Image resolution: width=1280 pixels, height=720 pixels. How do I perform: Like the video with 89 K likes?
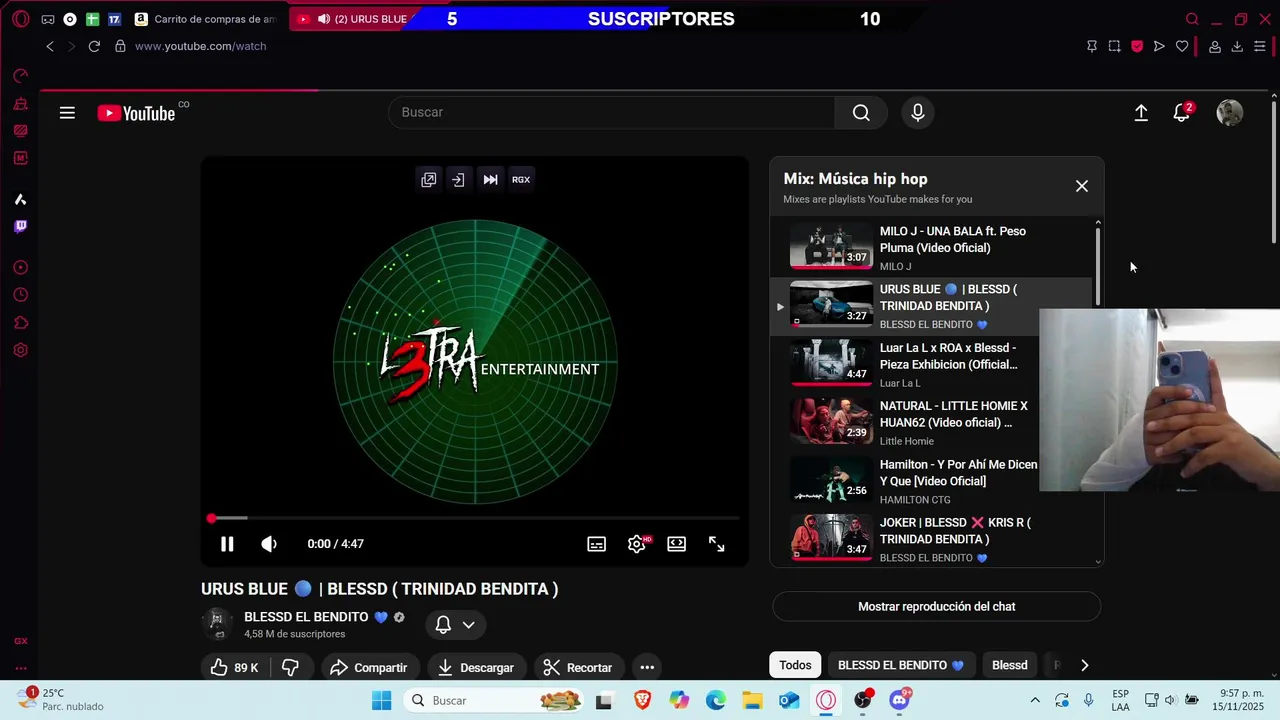[x=234, y=667]
